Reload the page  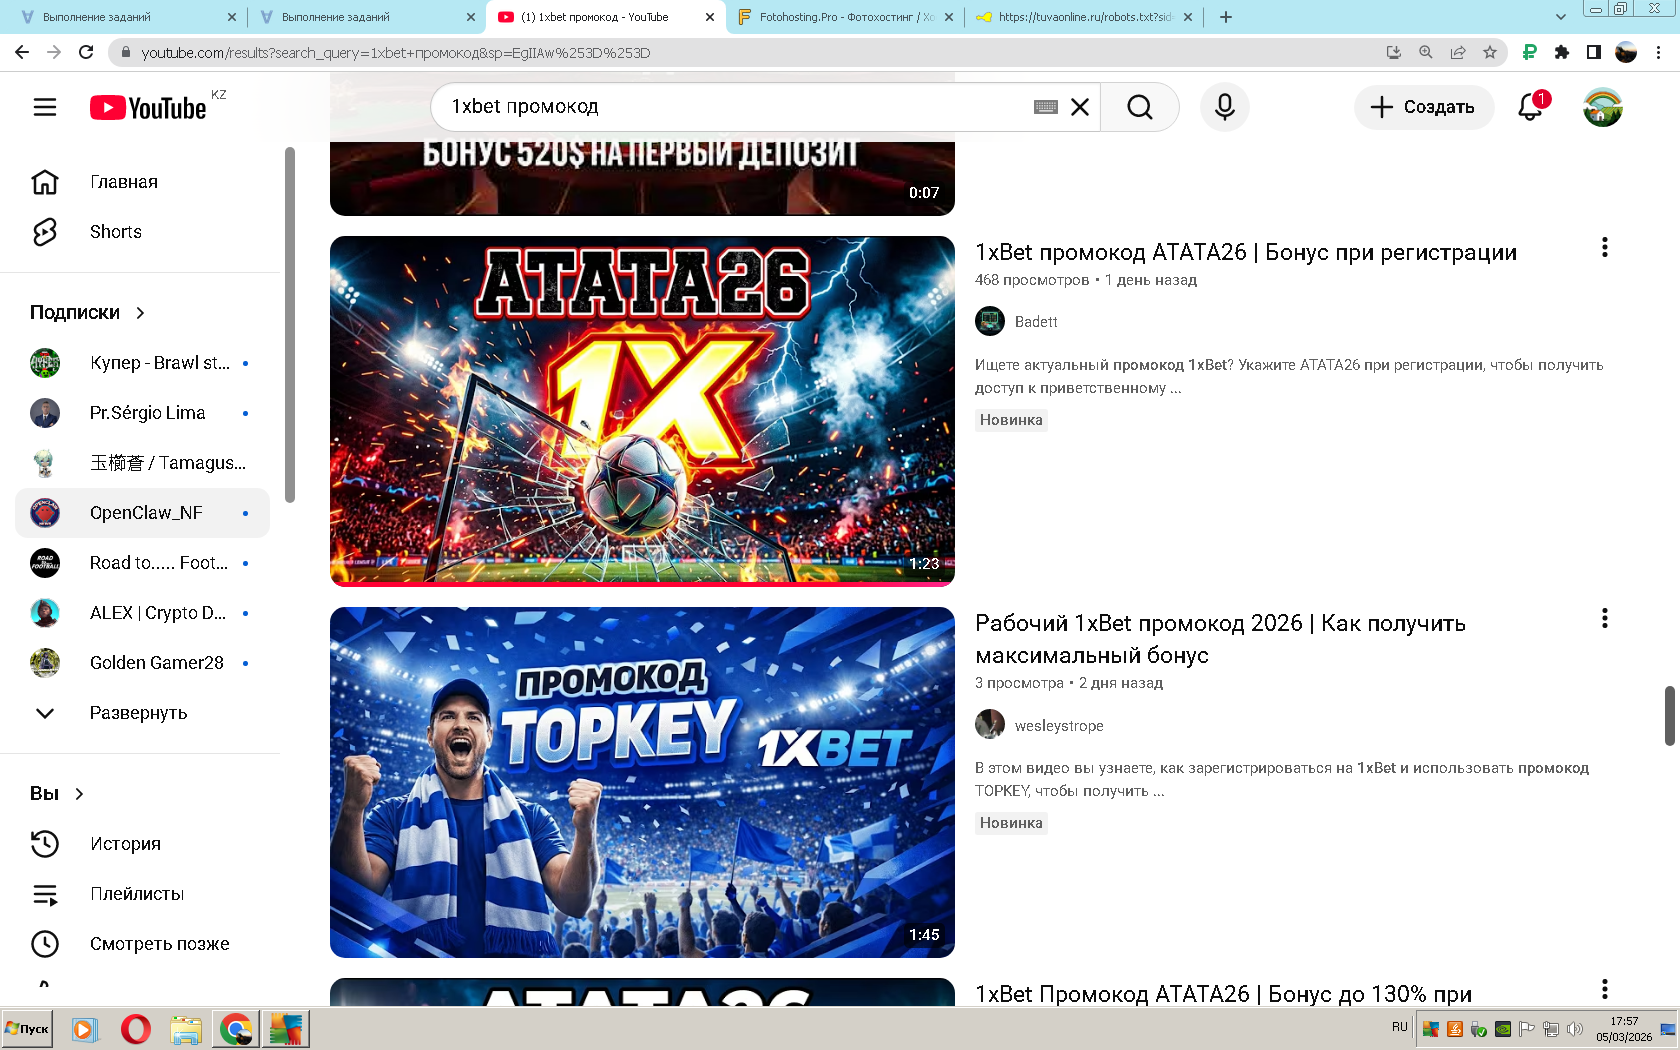tap(86, 53)
